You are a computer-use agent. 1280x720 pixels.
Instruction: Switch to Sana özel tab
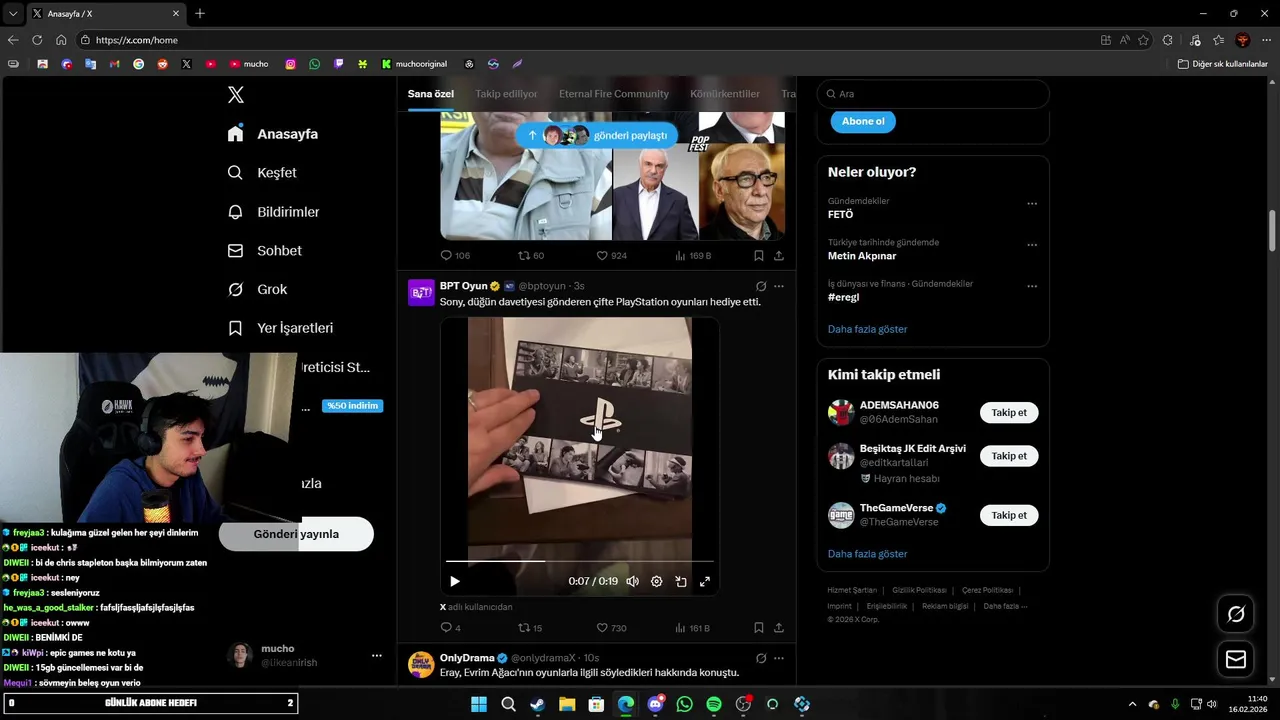pyautogui.click(x=431, y=94)
